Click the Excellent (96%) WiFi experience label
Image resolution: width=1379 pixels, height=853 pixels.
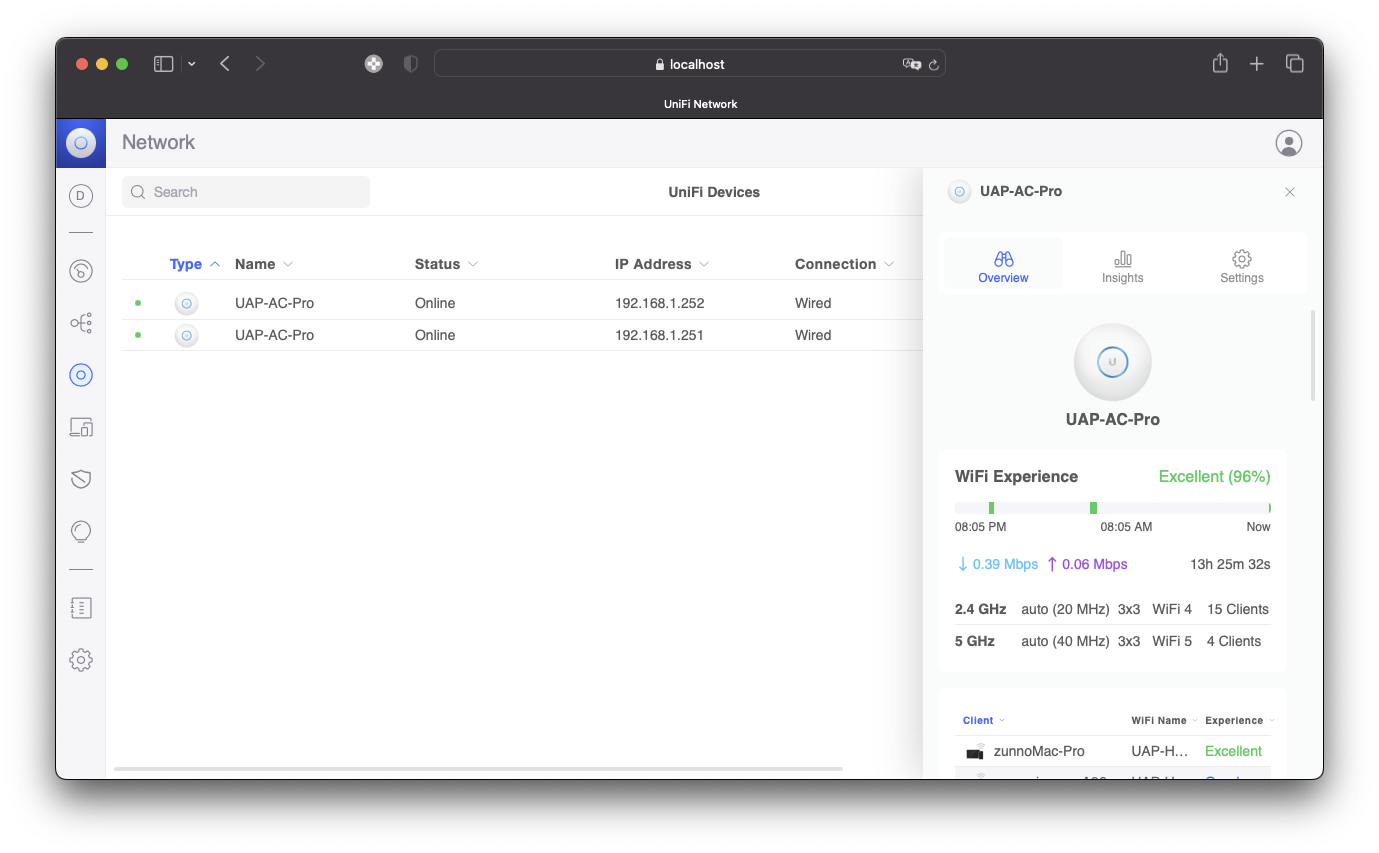(1214, 477)
